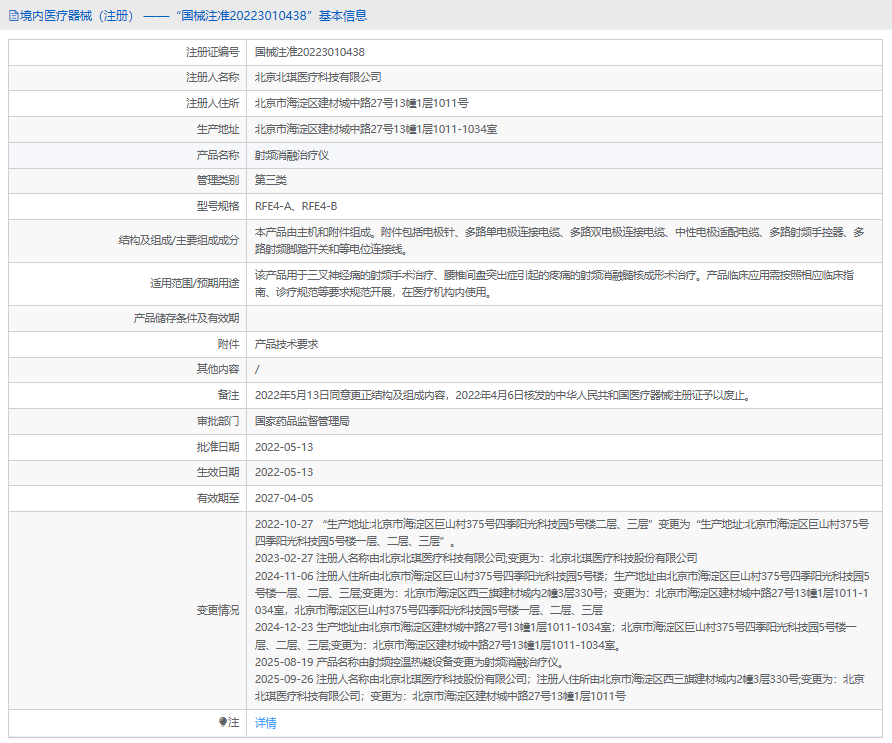Click the 型号规格 row label
Viewport: 892px width, 743px height.
click(218, 207)
